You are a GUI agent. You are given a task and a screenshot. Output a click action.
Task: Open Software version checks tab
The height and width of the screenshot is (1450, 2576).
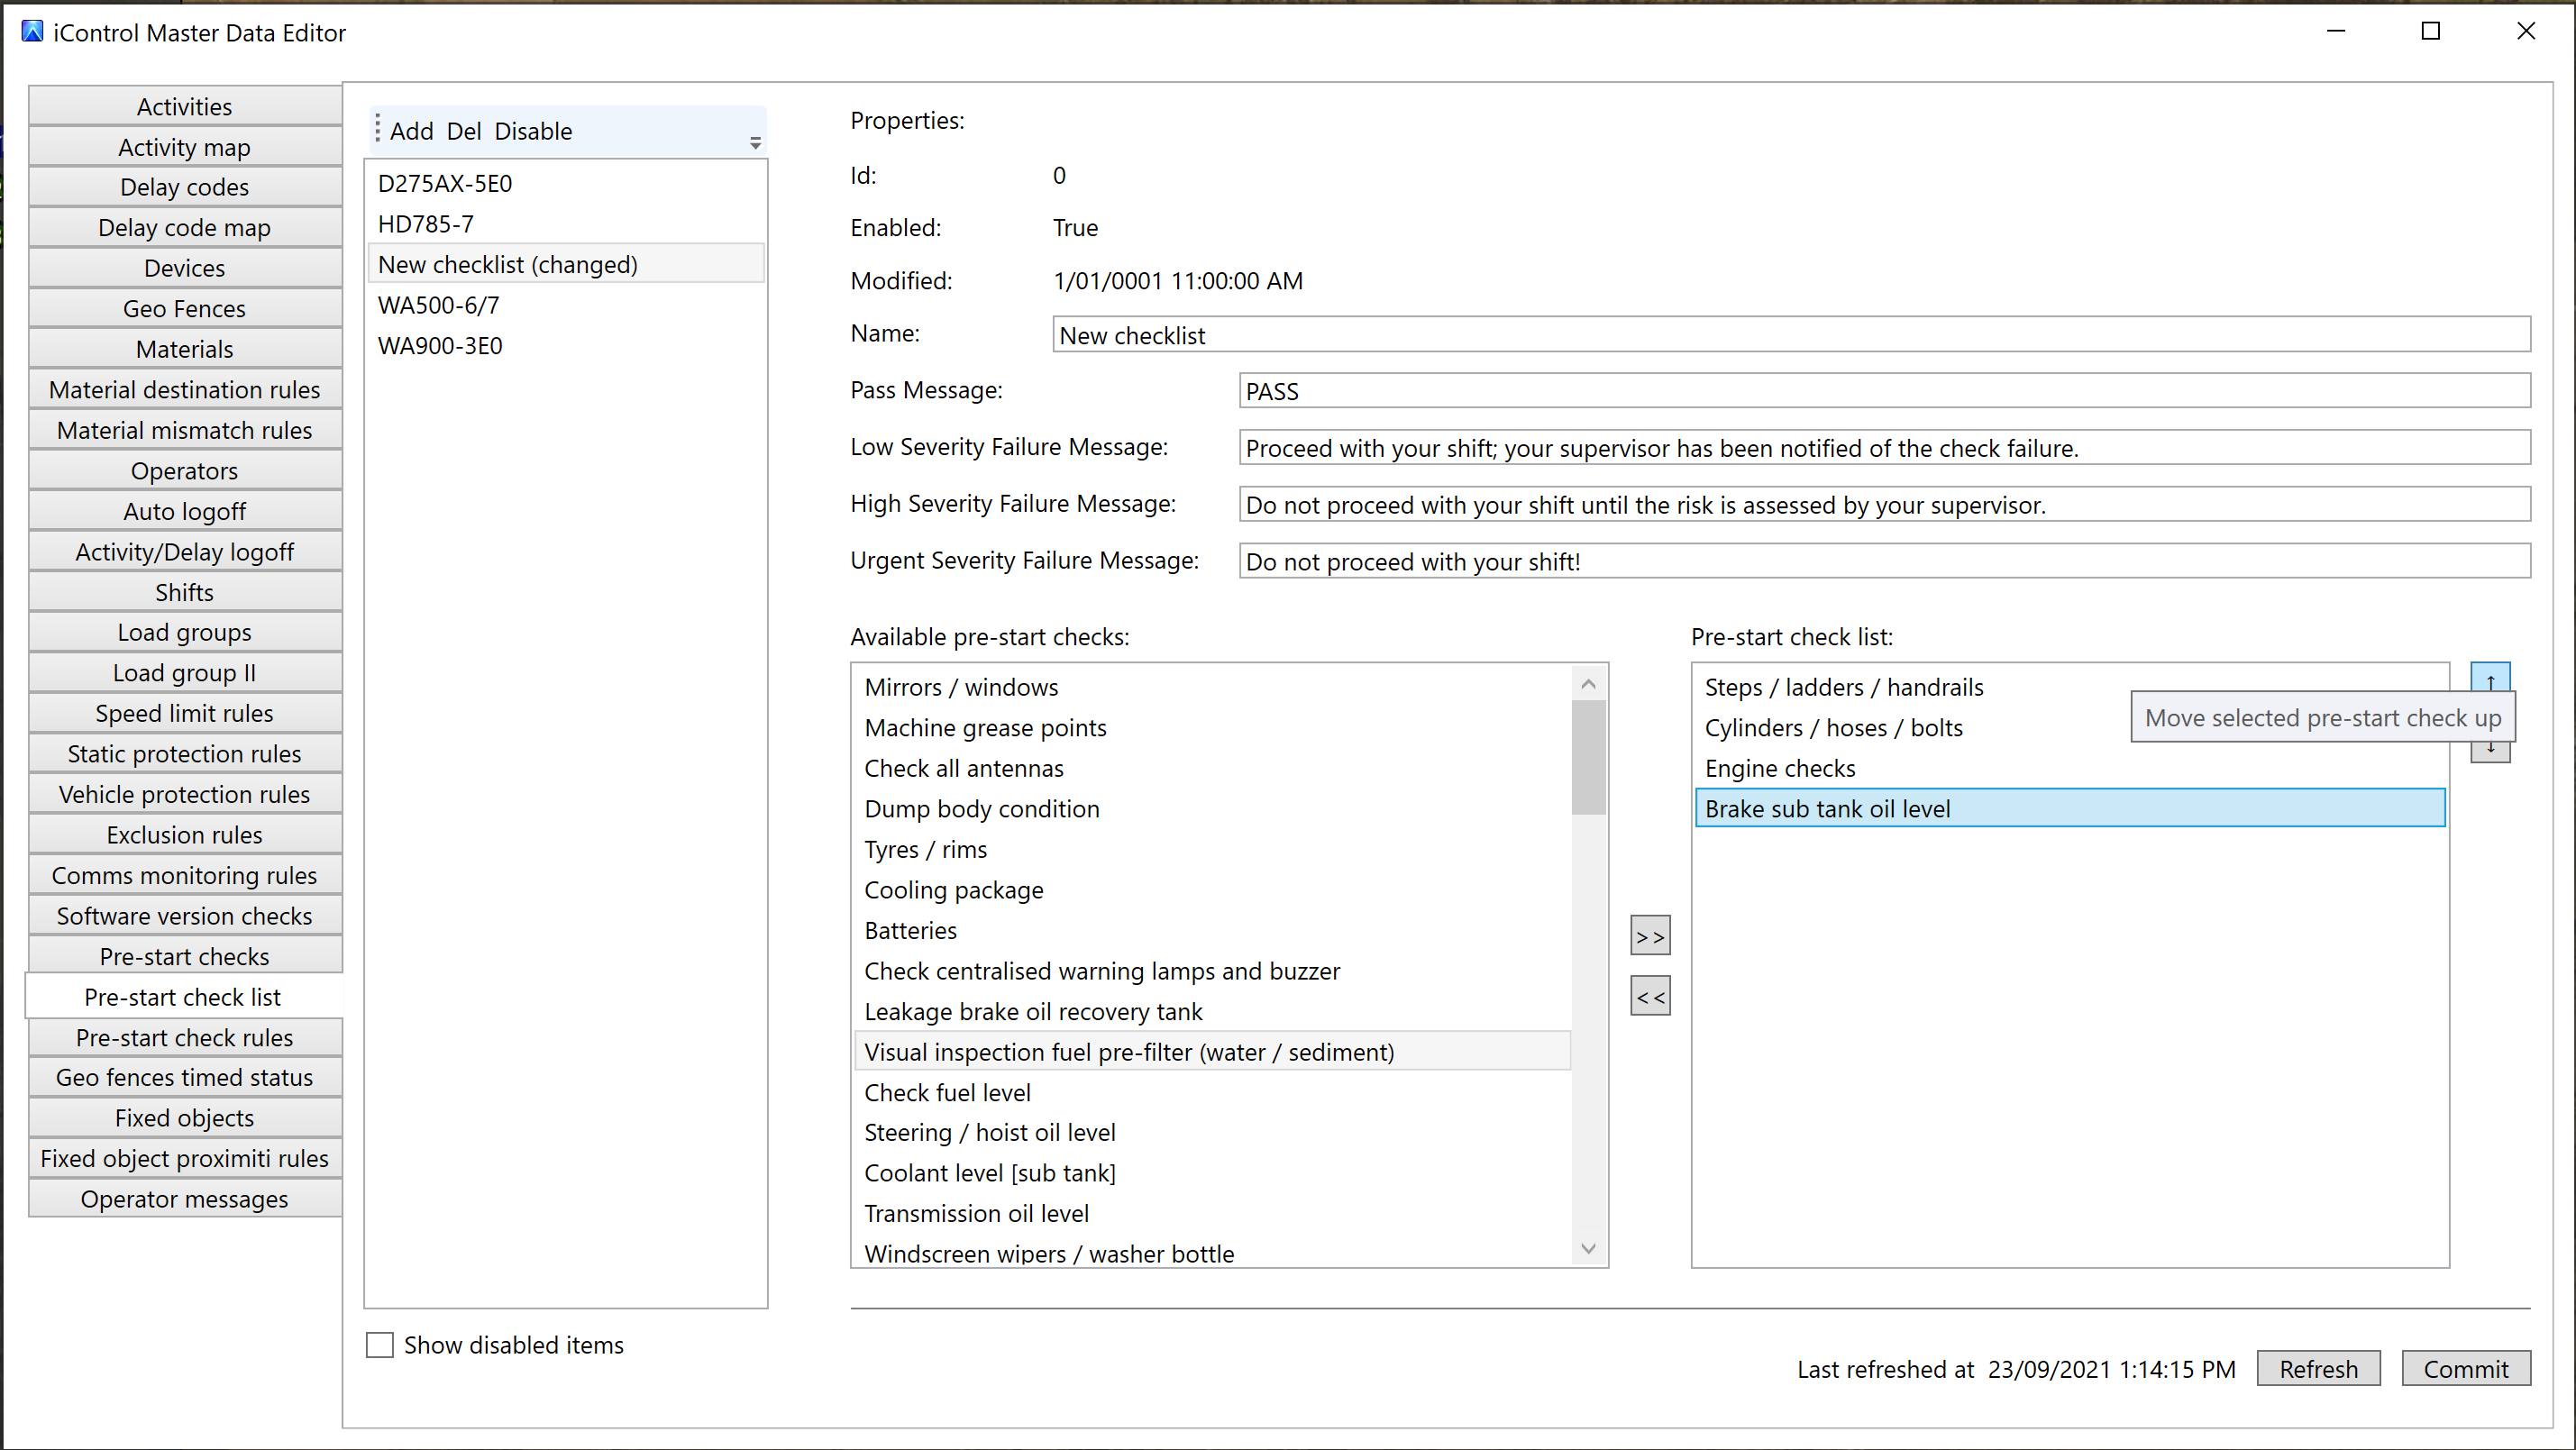coord(185,916)
